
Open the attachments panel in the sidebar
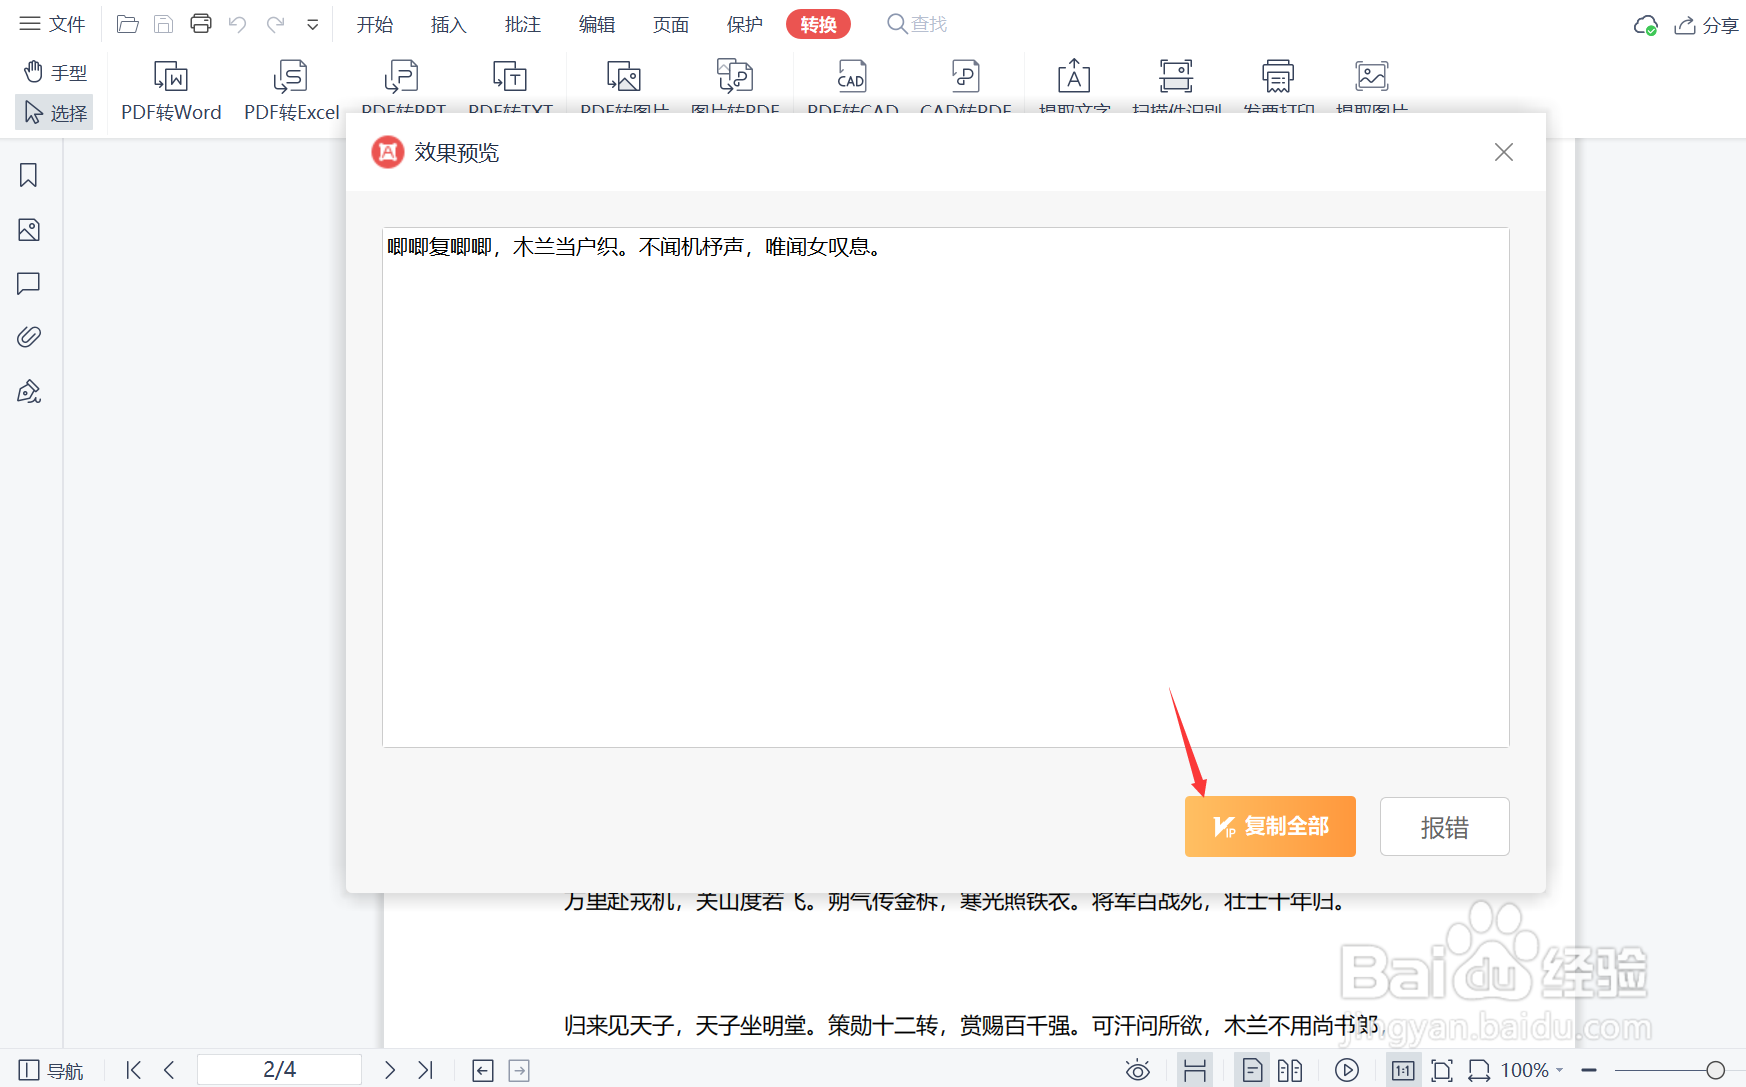coord(27,337)
